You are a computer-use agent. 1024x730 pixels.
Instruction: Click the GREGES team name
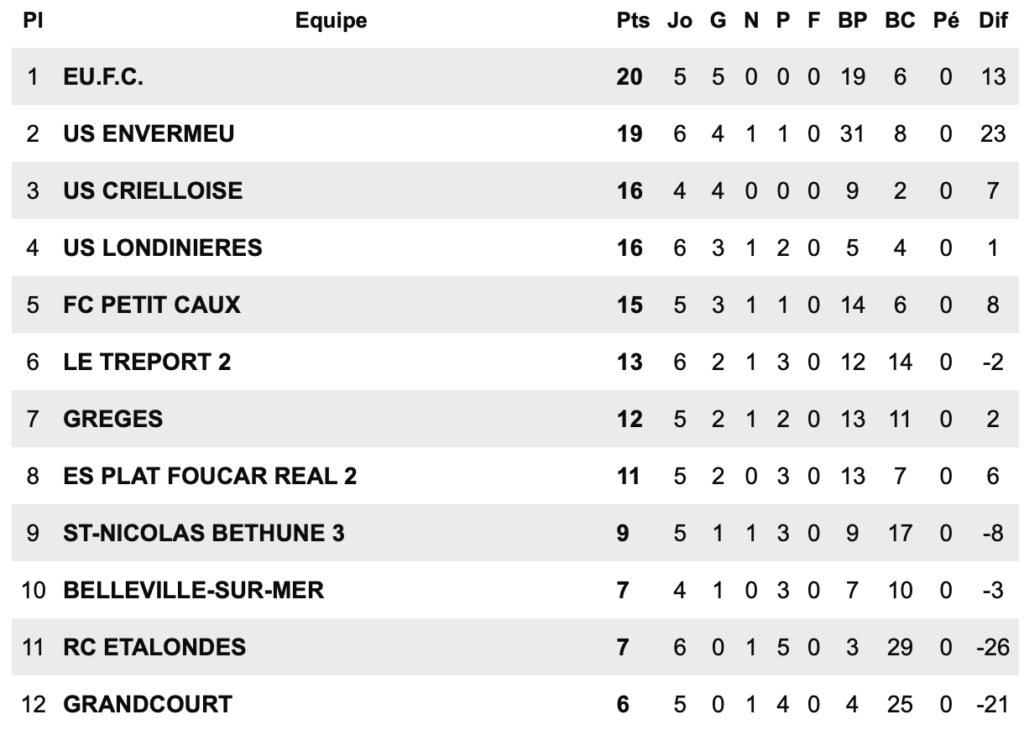click(x=113, y=419)
